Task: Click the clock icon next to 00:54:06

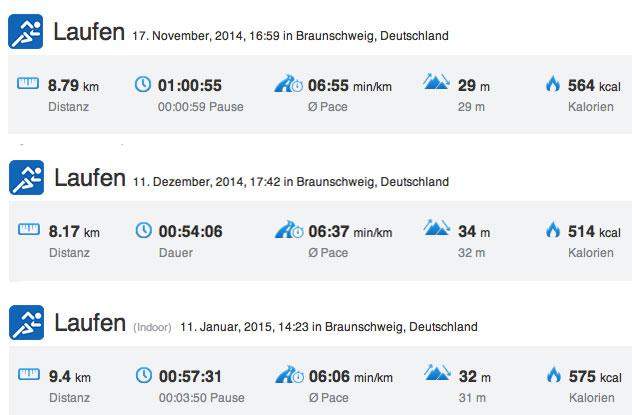Action: pos(143,230)
